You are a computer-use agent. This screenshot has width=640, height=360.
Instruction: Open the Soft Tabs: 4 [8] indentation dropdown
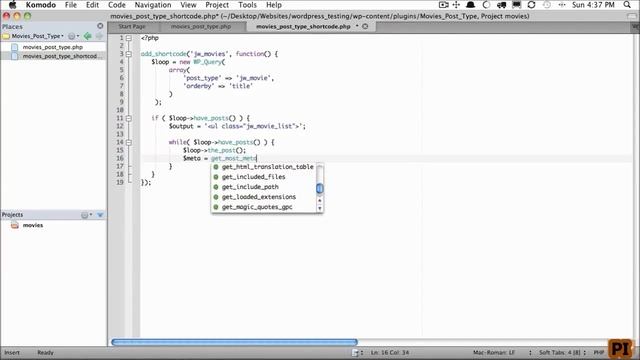562,353
